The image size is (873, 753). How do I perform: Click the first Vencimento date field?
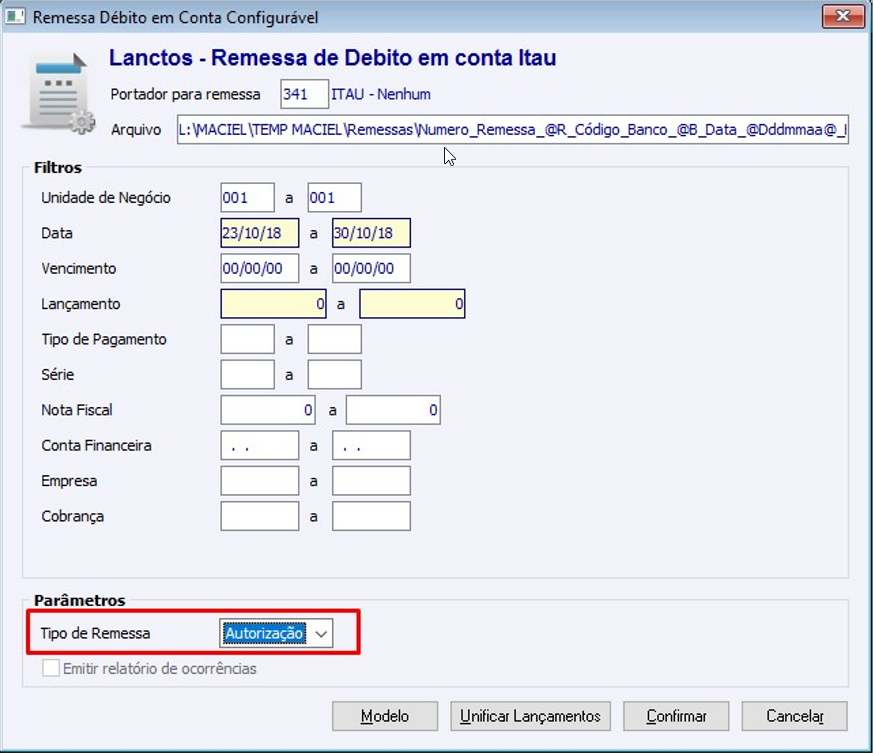pyautogui.click(x=259, y=268)
